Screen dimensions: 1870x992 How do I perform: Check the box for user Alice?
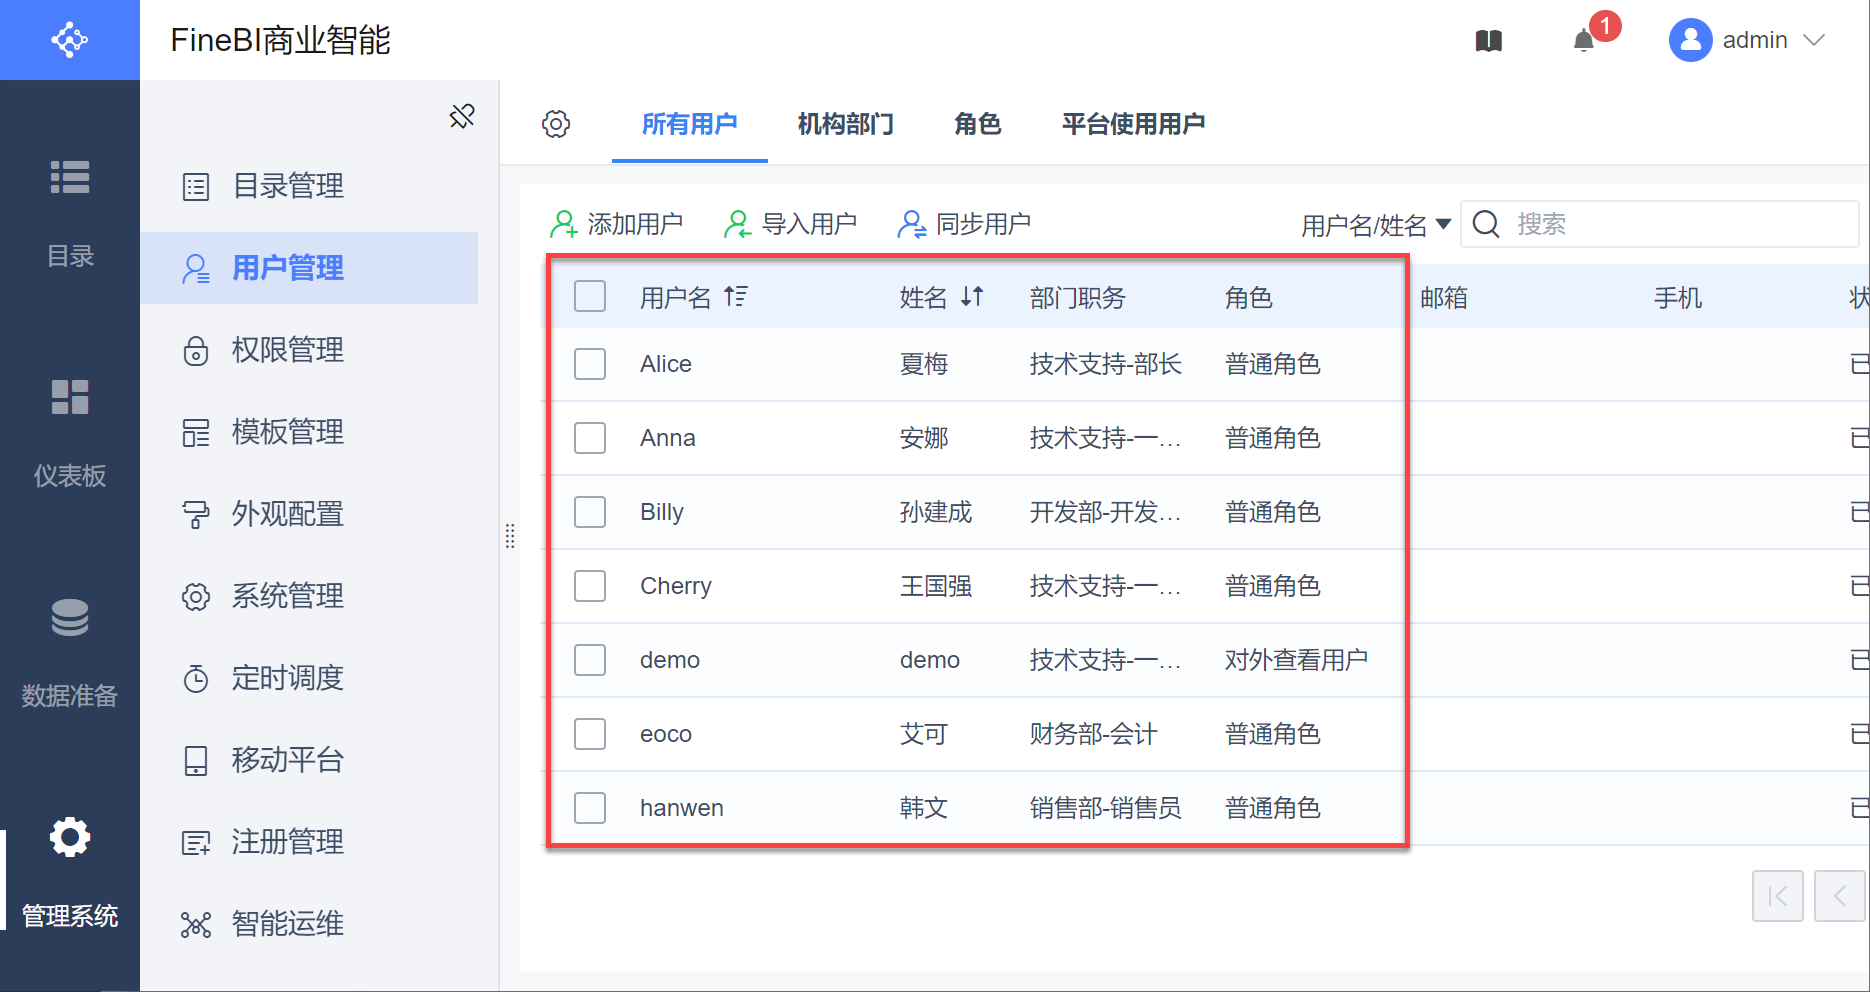pos(590,364)
